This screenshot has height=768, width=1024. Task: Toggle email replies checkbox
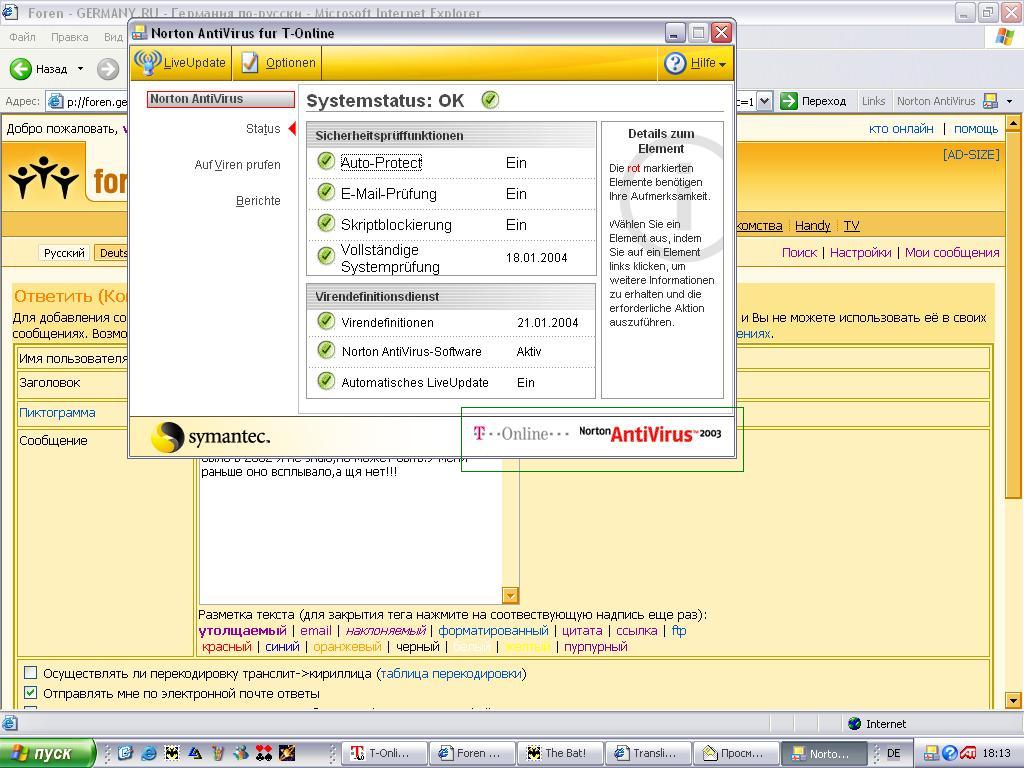click(x=30, y=692)
